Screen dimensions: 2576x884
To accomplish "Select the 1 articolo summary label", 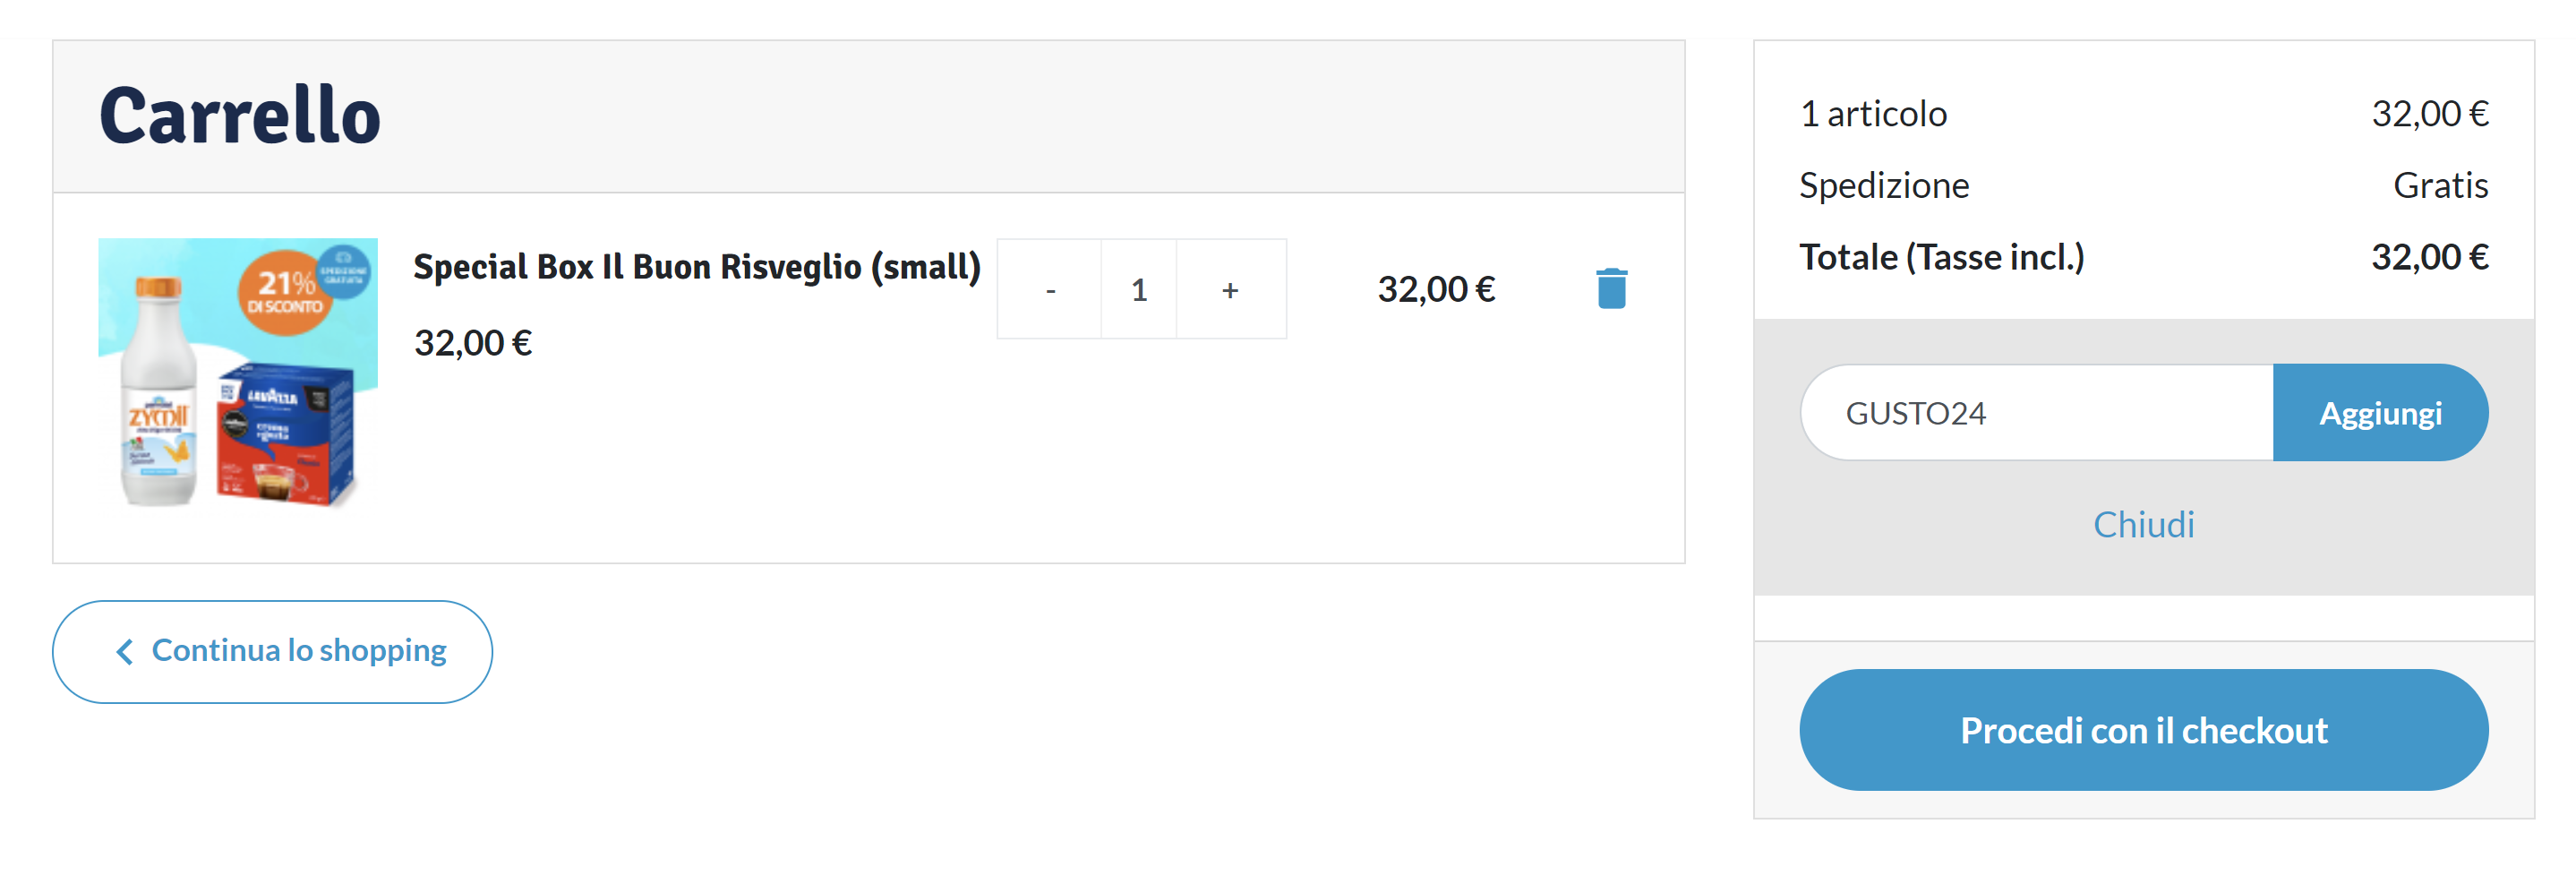I will click(x=1873, y=114).
